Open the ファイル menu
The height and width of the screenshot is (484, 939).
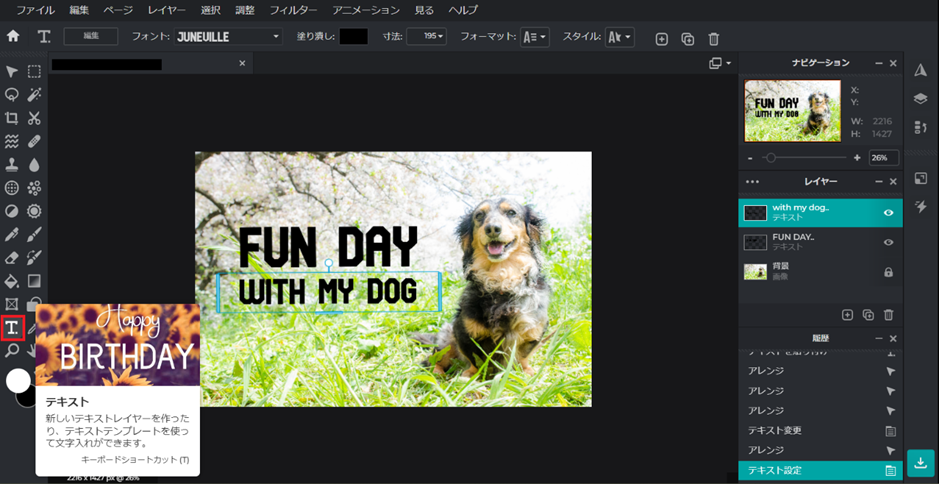[x=35, y=10]
